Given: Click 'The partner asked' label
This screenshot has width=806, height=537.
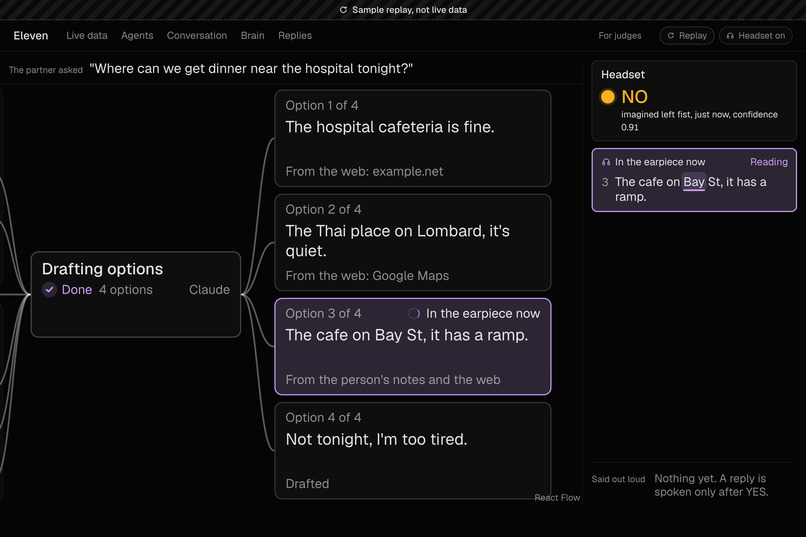Looking at the screenshot, I should [x=46, y=70].
